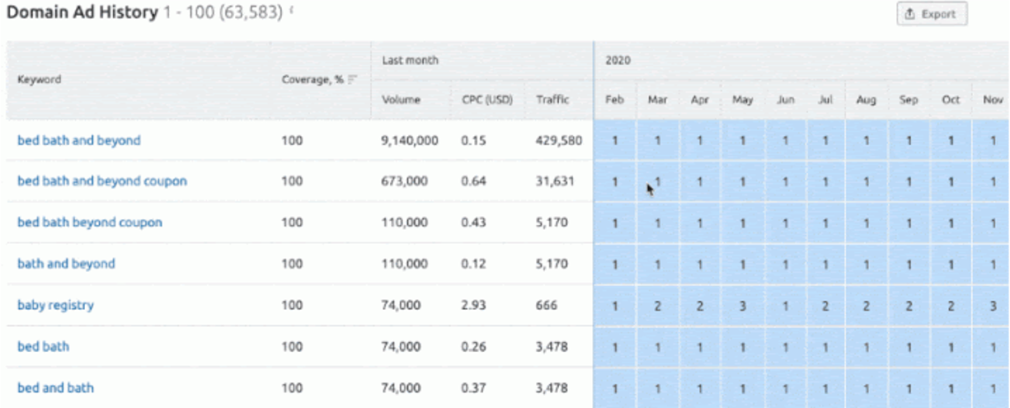Click CPC value 2.93
This screenshot has height=408, width=1010.
472,305
